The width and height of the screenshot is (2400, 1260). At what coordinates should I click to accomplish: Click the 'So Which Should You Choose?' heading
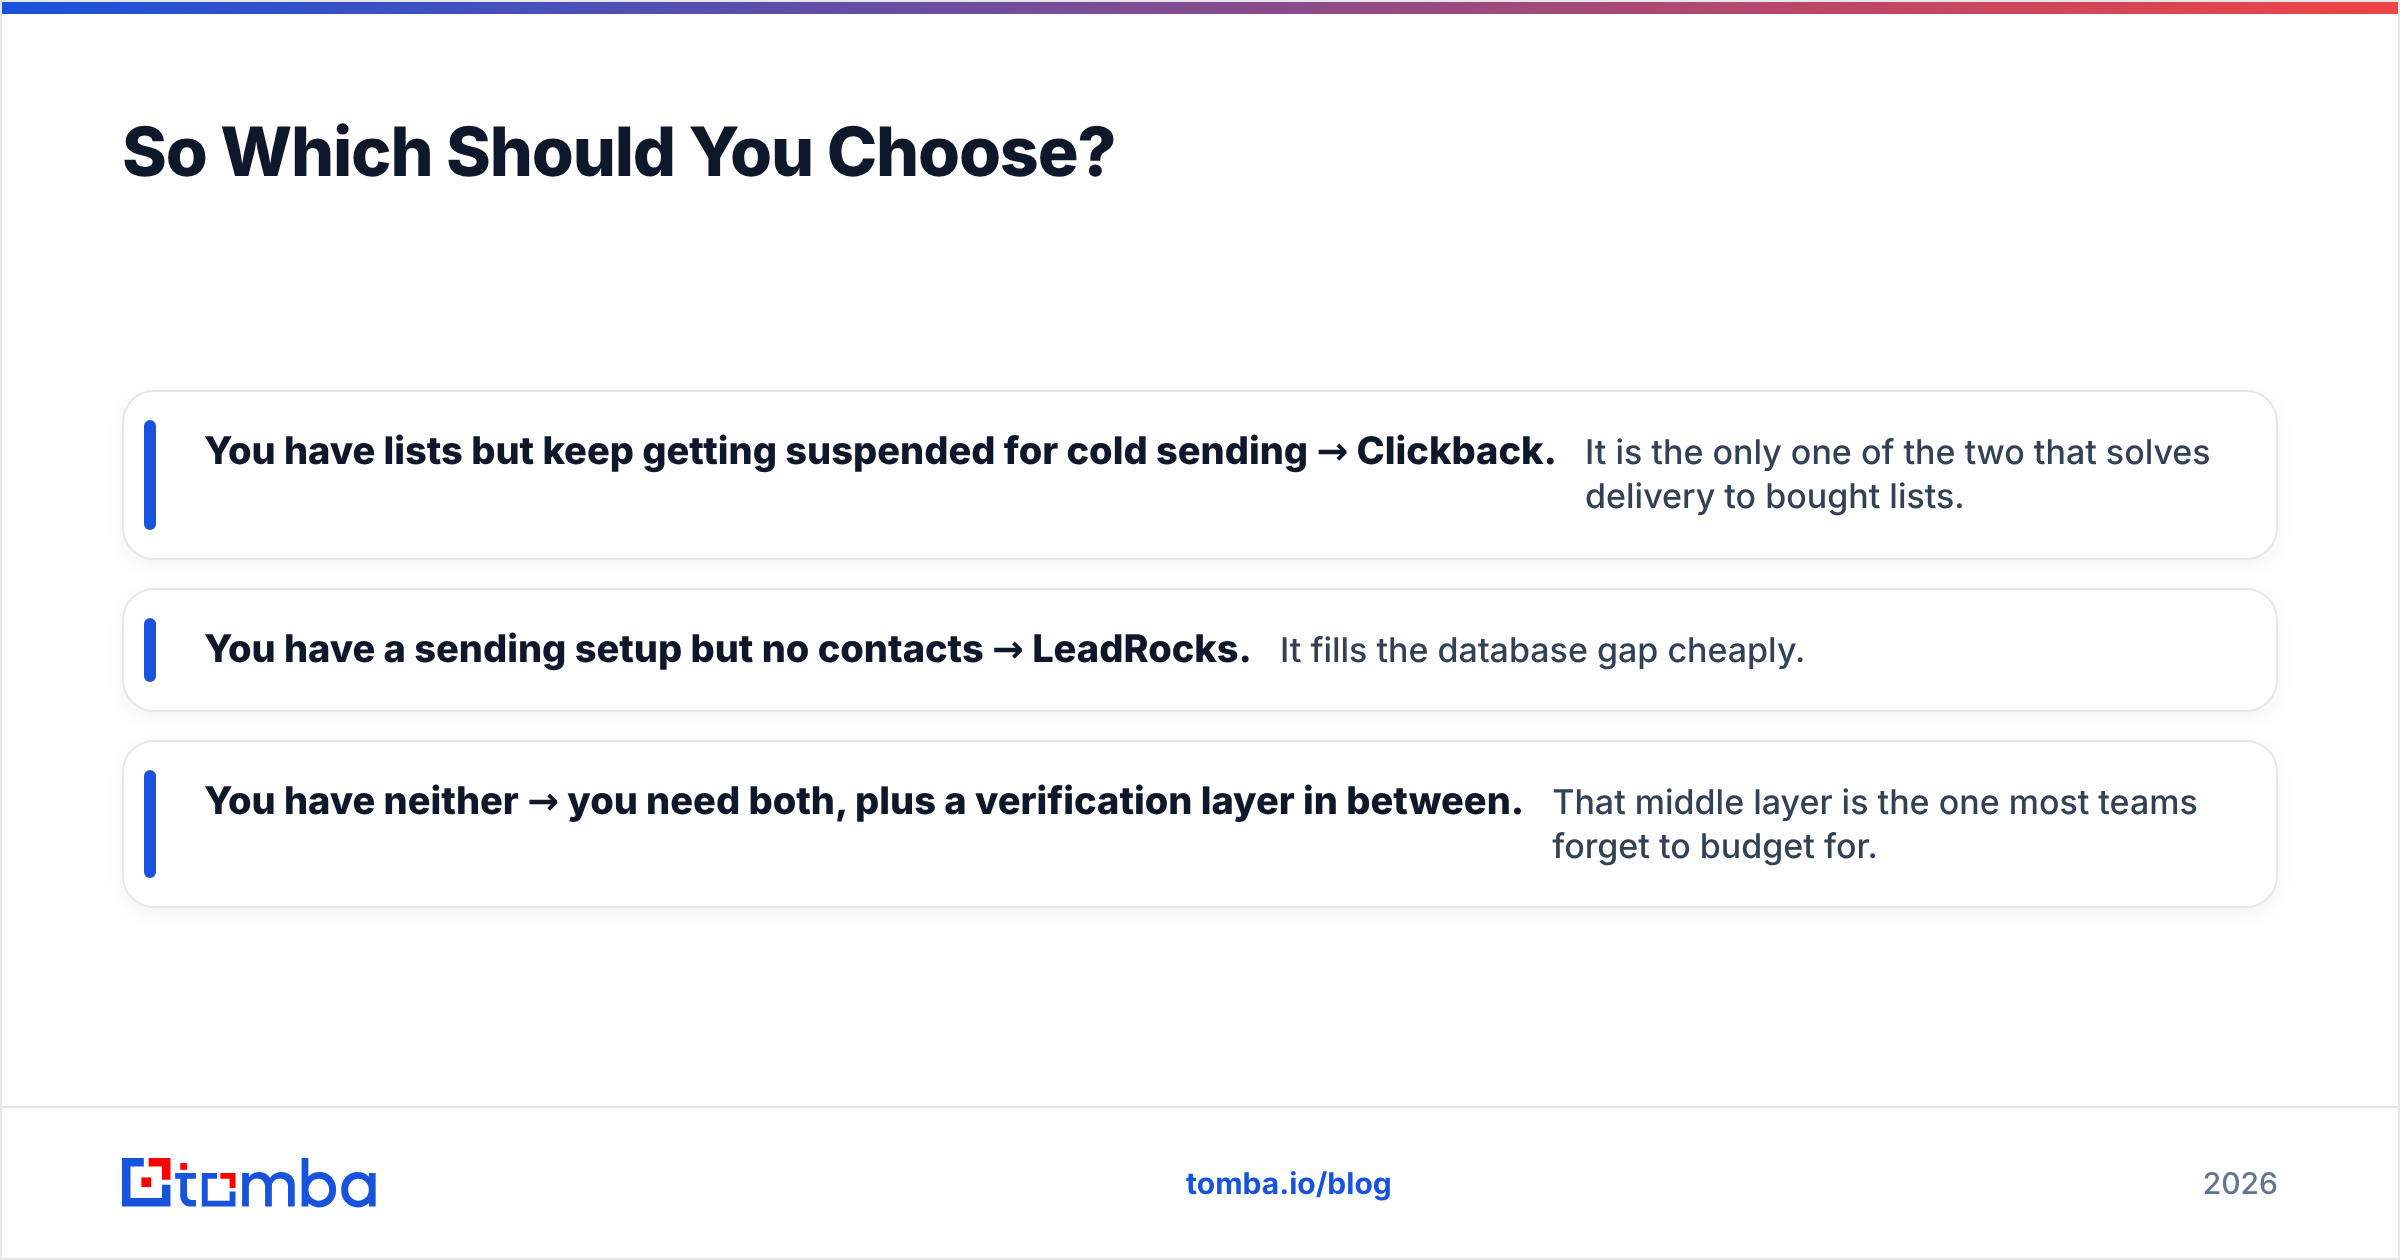(x=618, y=152)
